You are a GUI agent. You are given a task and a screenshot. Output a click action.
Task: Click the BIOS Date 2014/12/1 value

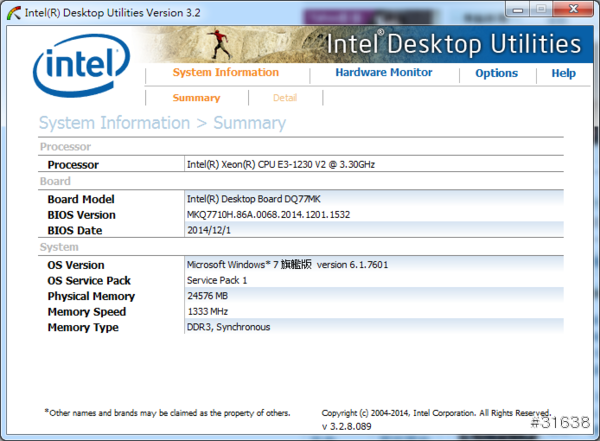209,230
